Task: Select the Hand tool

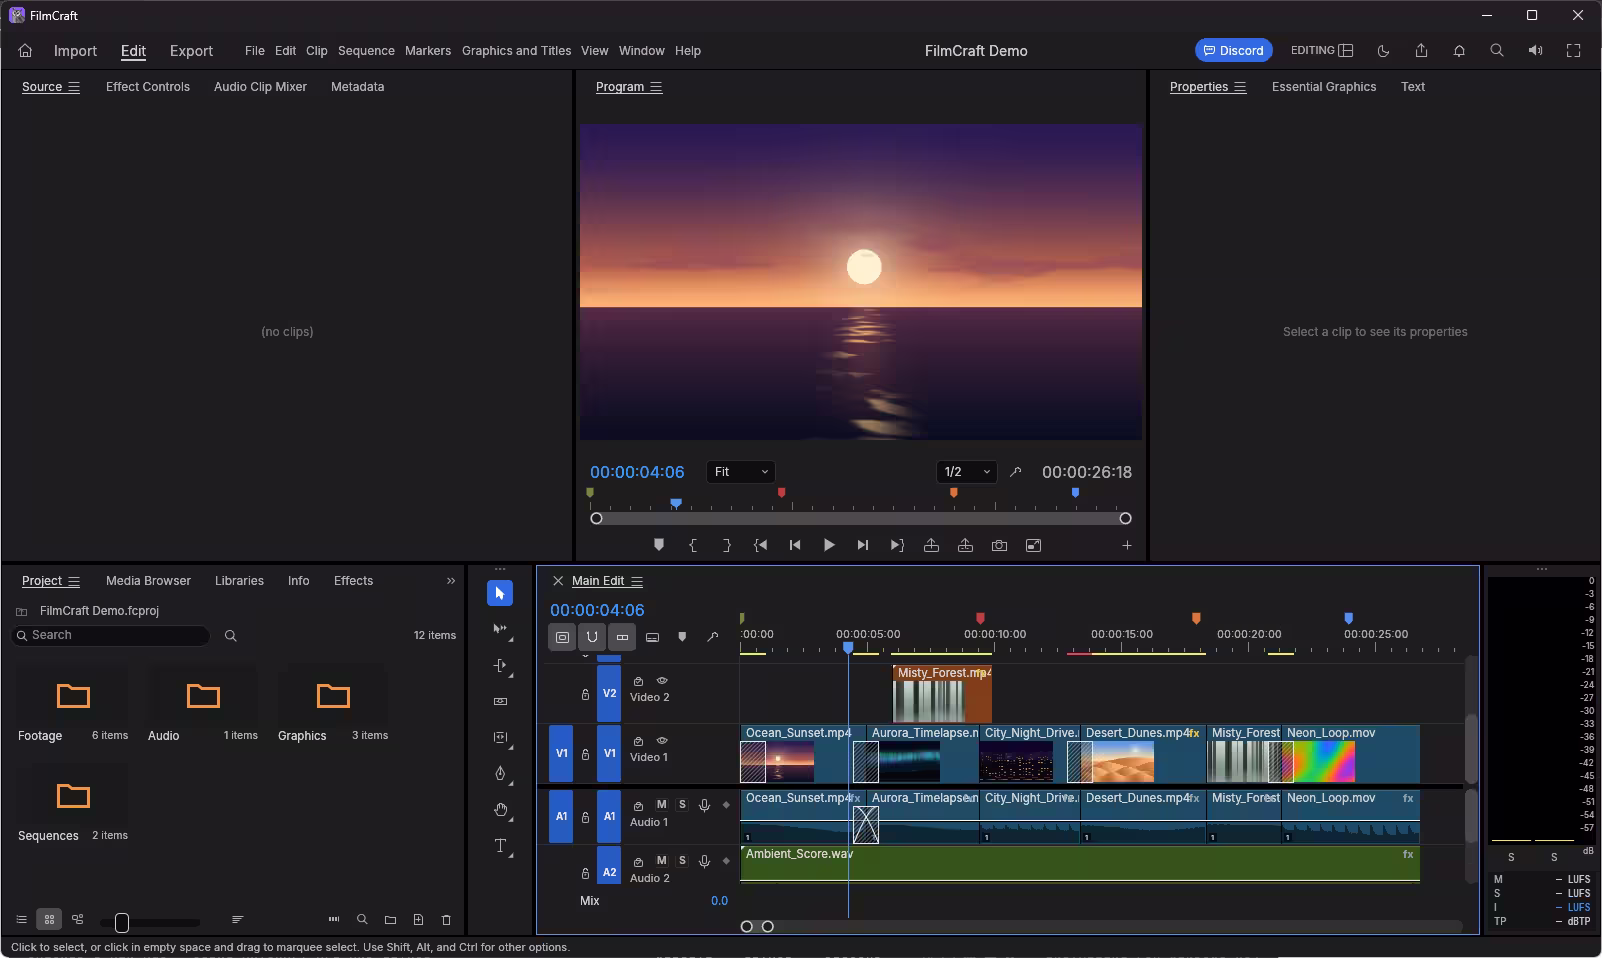Action: click(x=501, y=810)
